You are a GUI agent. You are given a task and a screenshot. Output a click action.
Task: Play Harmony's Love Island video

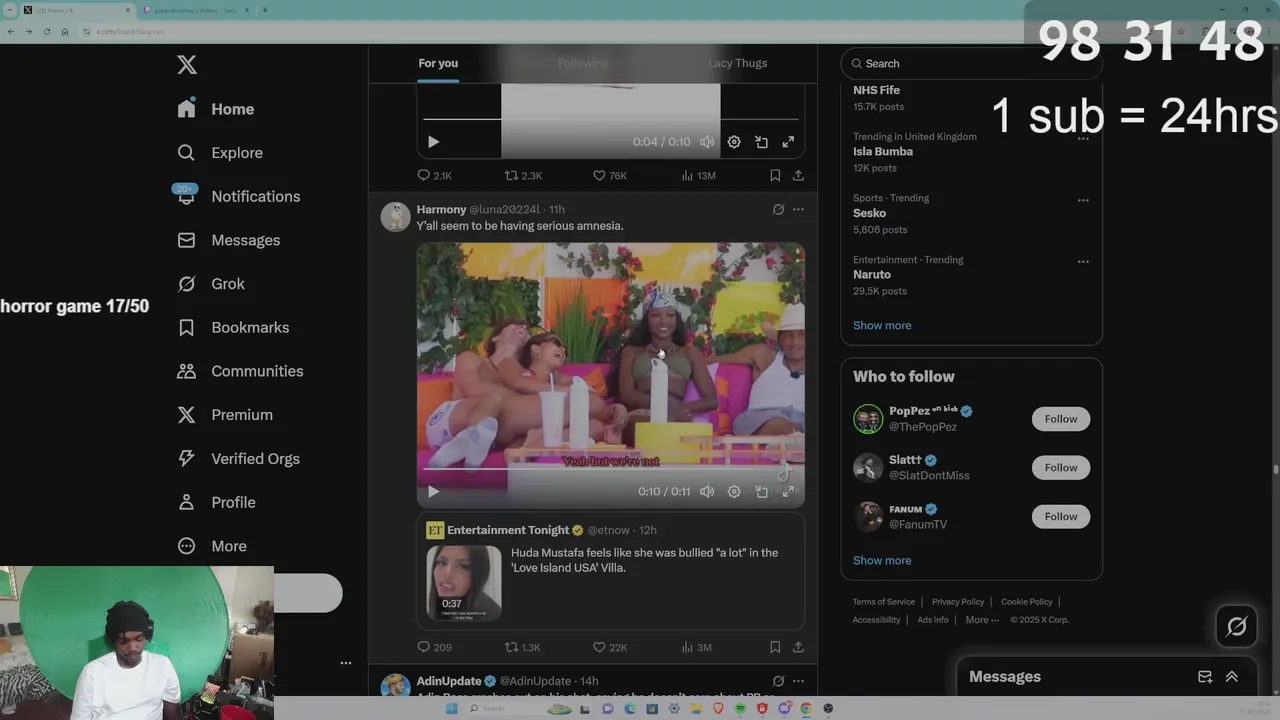tap(433, 492)
